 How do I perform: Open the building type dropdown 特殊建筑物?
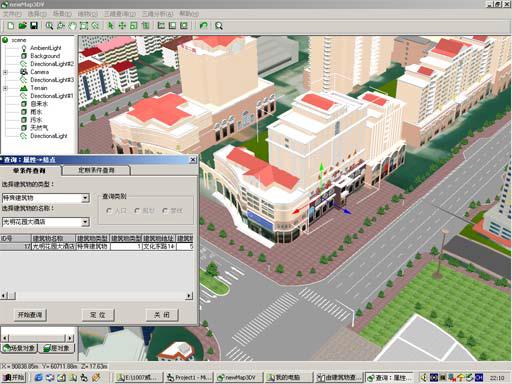[x=85, y=198]
